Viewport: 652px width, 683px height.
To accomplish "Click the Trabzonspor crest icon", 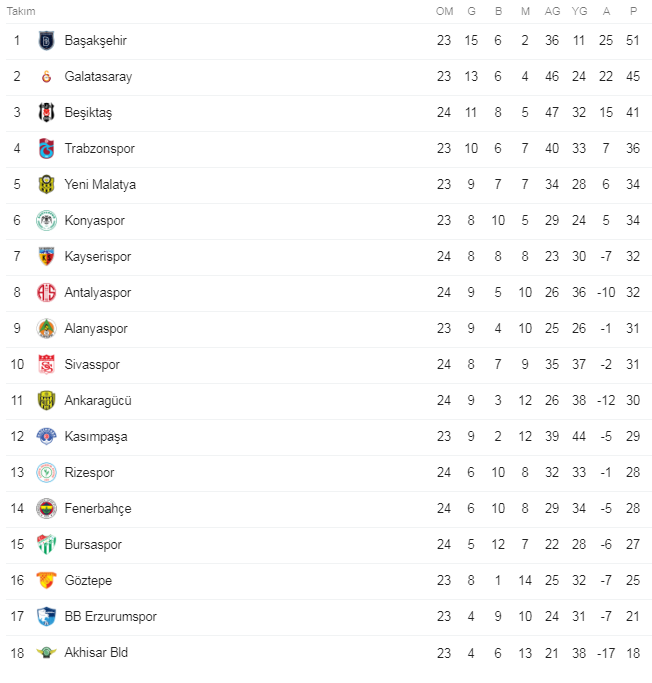I will (x=46, y=149).
